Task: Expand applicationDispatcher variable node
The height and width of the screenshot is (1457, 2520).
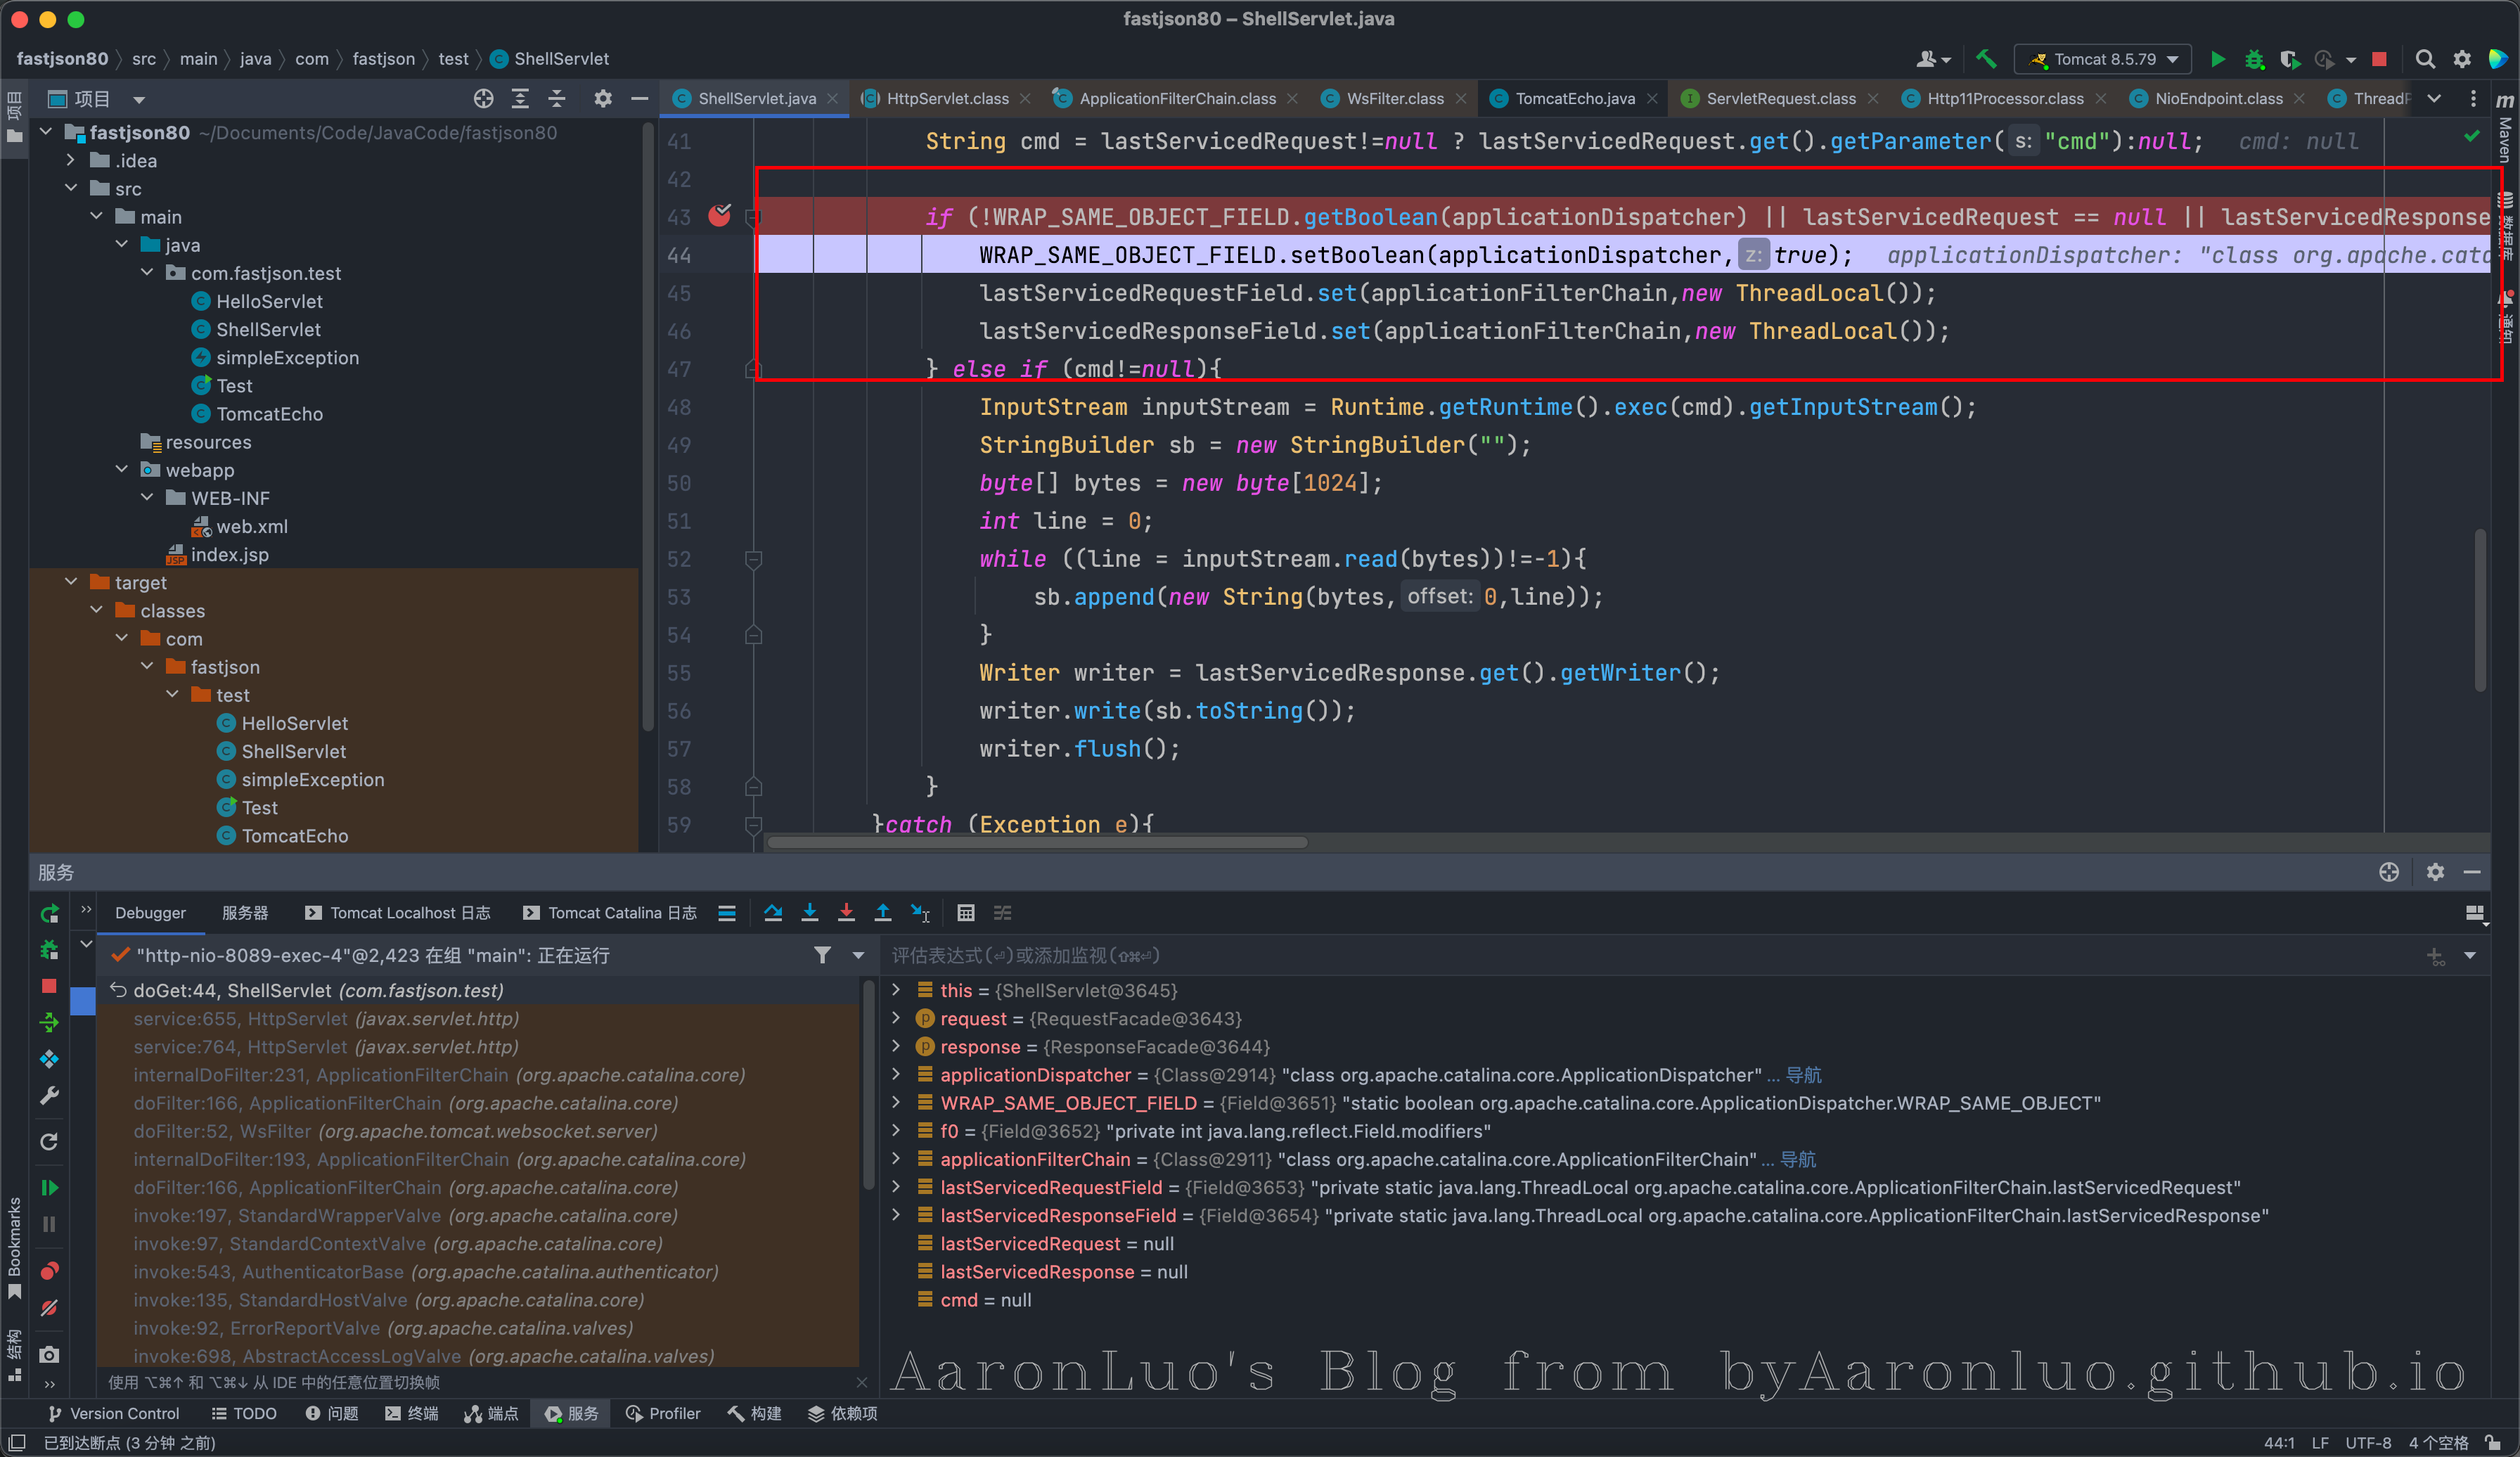Action: (x=896, y=1074)
